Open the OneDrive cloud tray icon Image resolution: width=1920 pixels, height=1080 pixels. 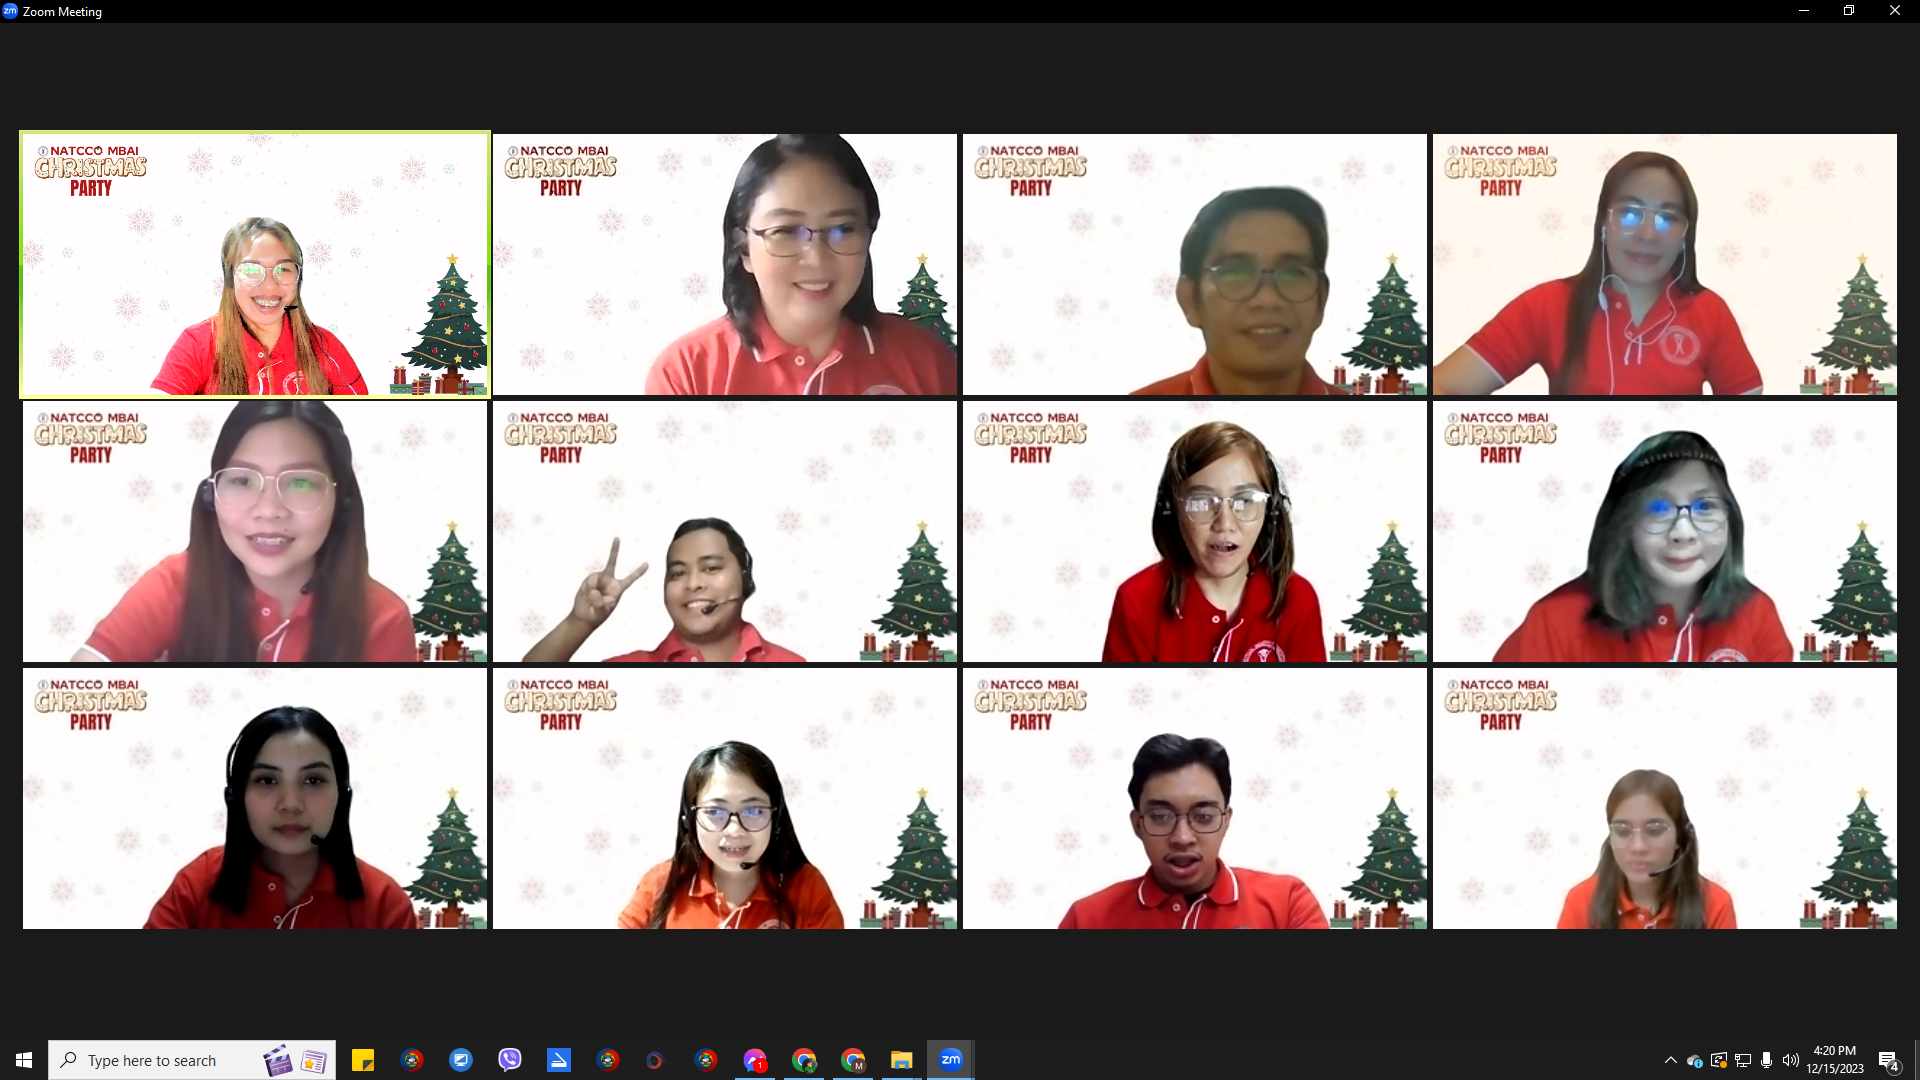(1694, 1060)
